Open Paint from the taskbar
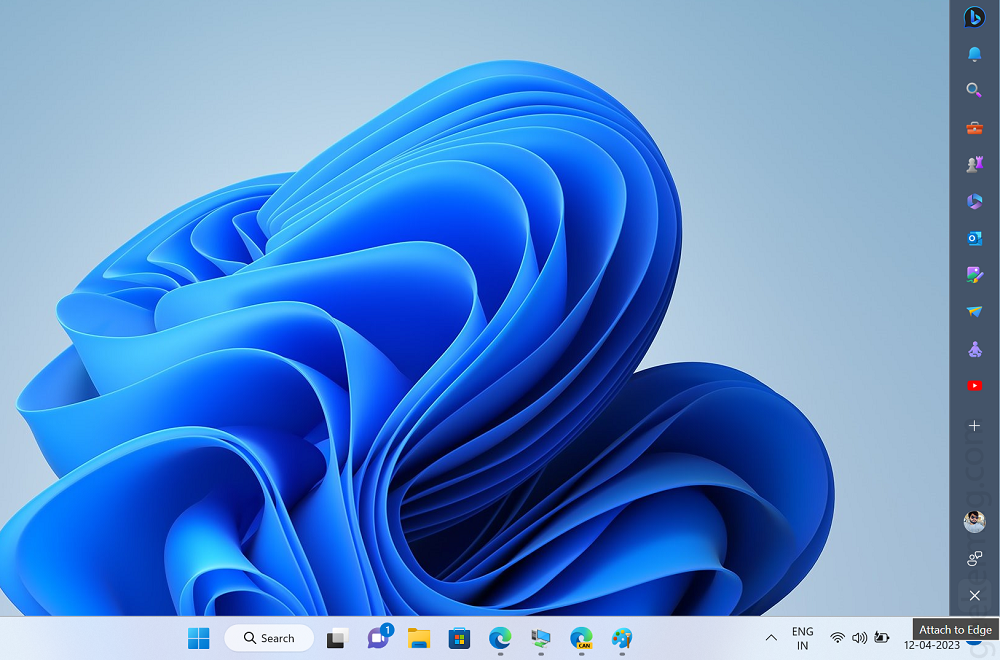This screenshot has width=1000, height=660. (x=622, y=638)
